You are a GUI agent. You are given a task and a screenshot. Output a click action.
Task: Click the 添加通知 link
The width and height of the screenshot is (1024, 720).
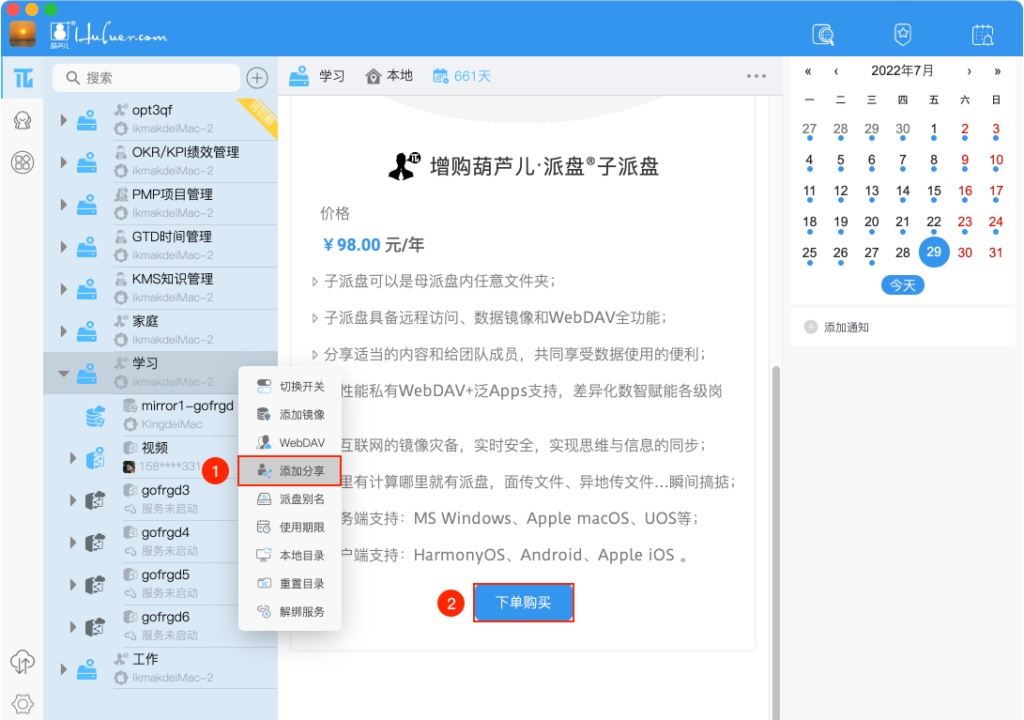click(846, 327)
